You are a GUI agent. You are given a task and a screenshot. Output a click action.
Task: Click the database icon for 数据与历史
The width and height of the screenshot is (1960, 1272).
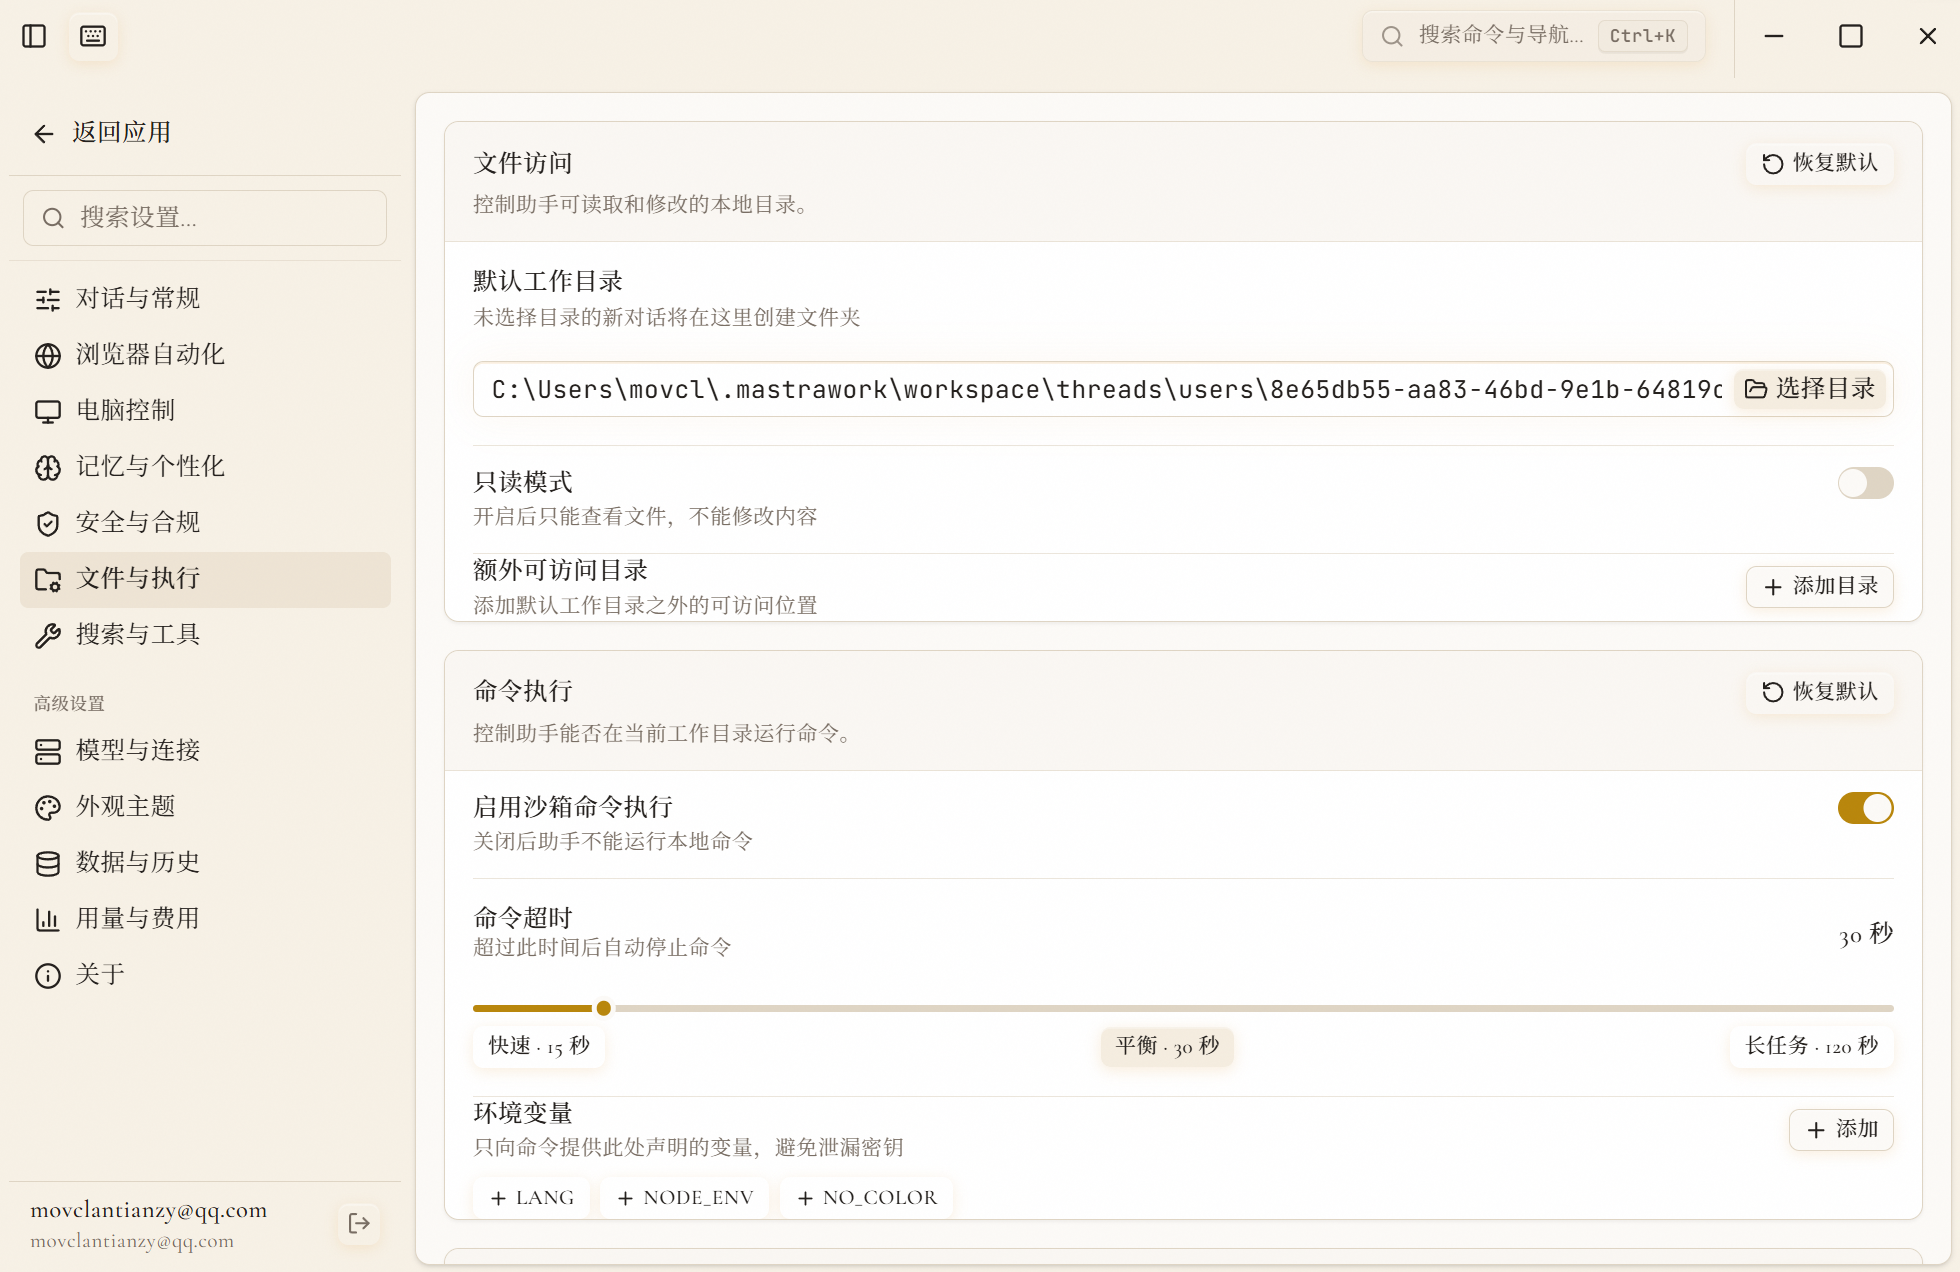click(48, 863)
